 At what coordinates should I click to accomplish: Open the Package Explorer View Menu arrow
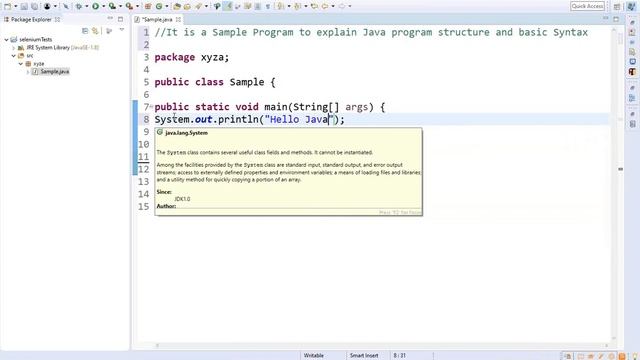[122, 30]
